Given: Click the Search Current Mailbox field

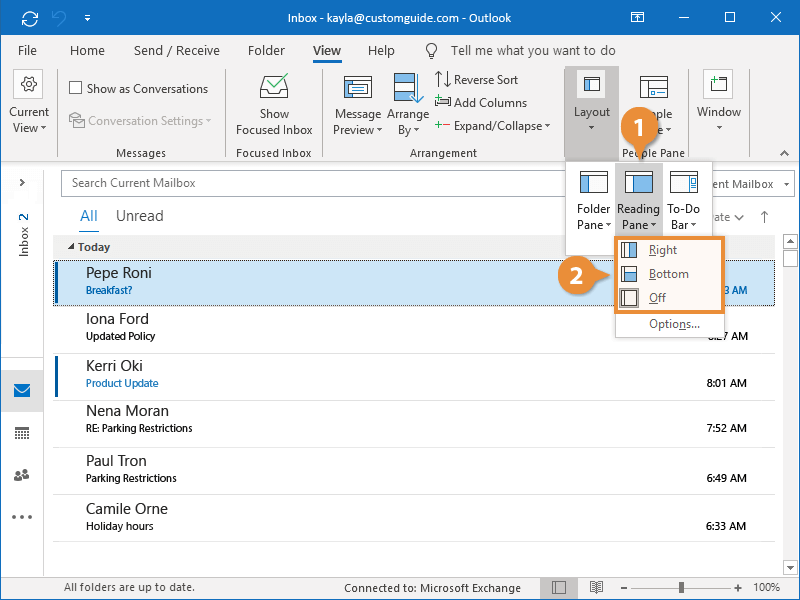Looking at the screenshot, I should 313,183.
